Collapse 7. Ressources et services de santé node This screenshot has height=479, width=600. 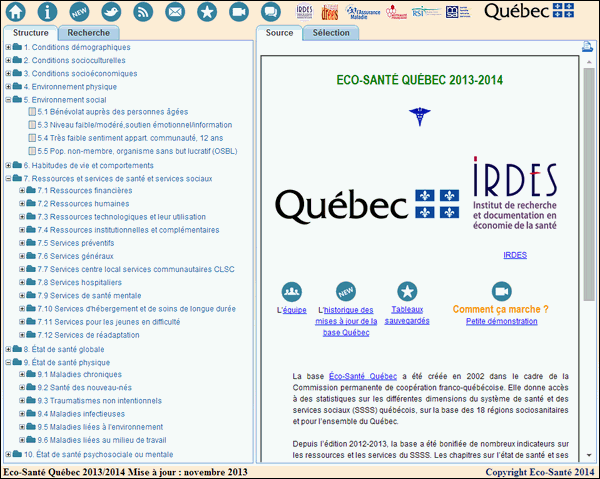click(x=8, y=178)
